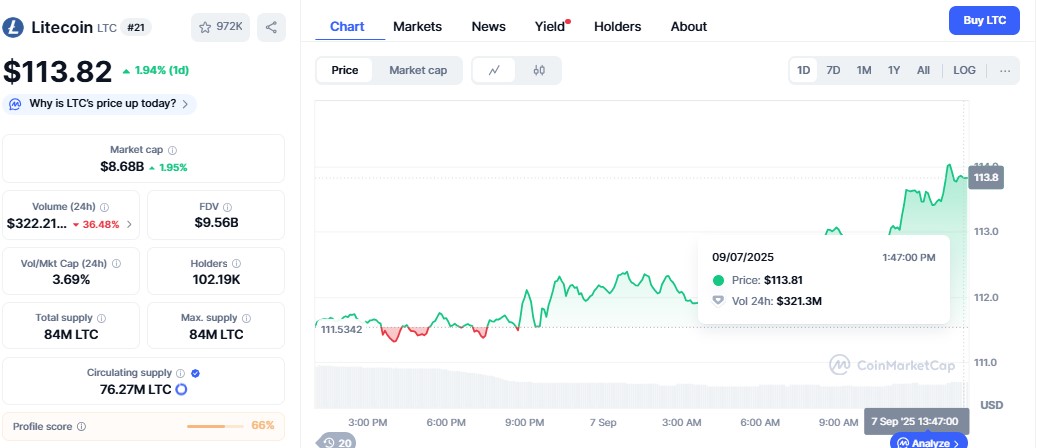Click the $113.82 price heading
1037x448 pixels.
coord(58,71)
